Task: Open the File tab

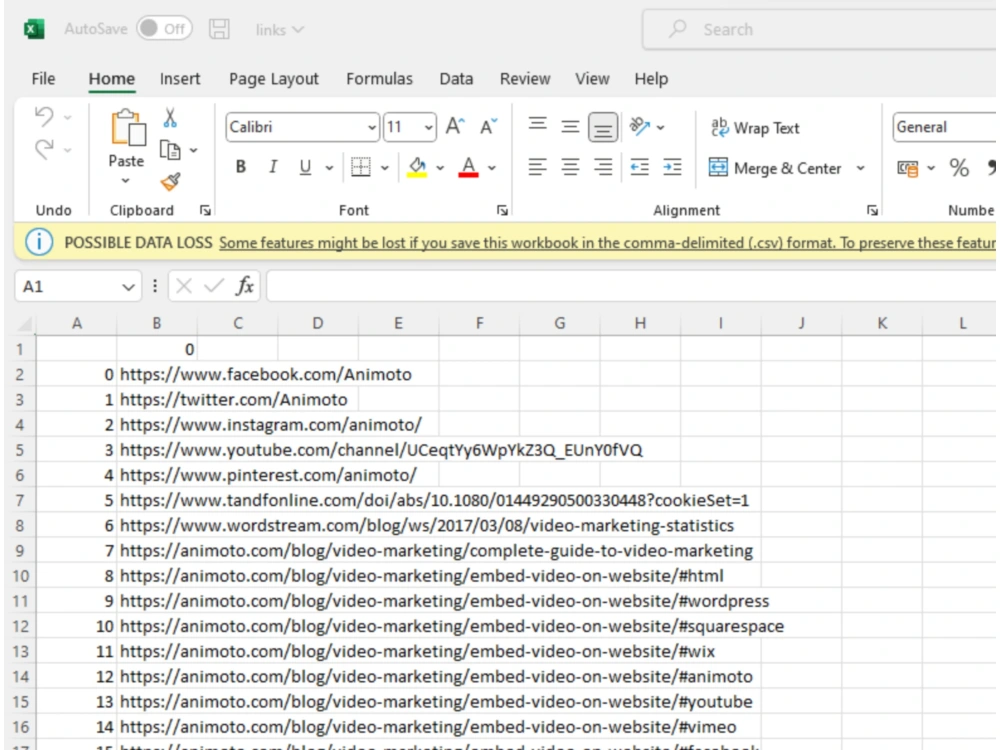Action: (x=43, y=78)
